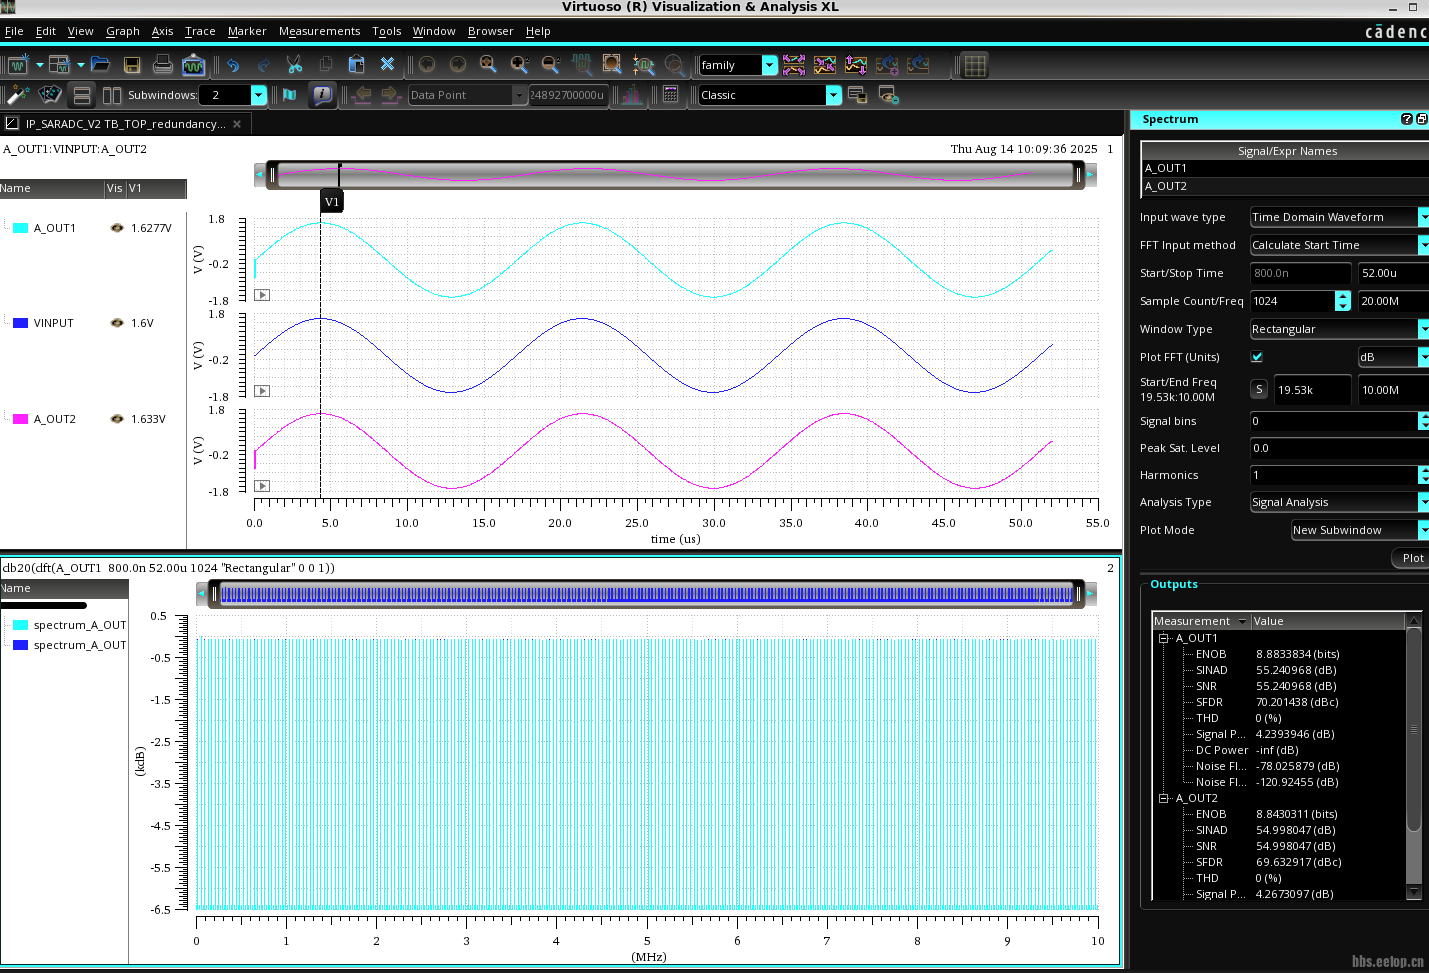Undo the last action with the undo arrow
Image resolution: width=1429 pixels, height=973 pixels.
(233, 65)
